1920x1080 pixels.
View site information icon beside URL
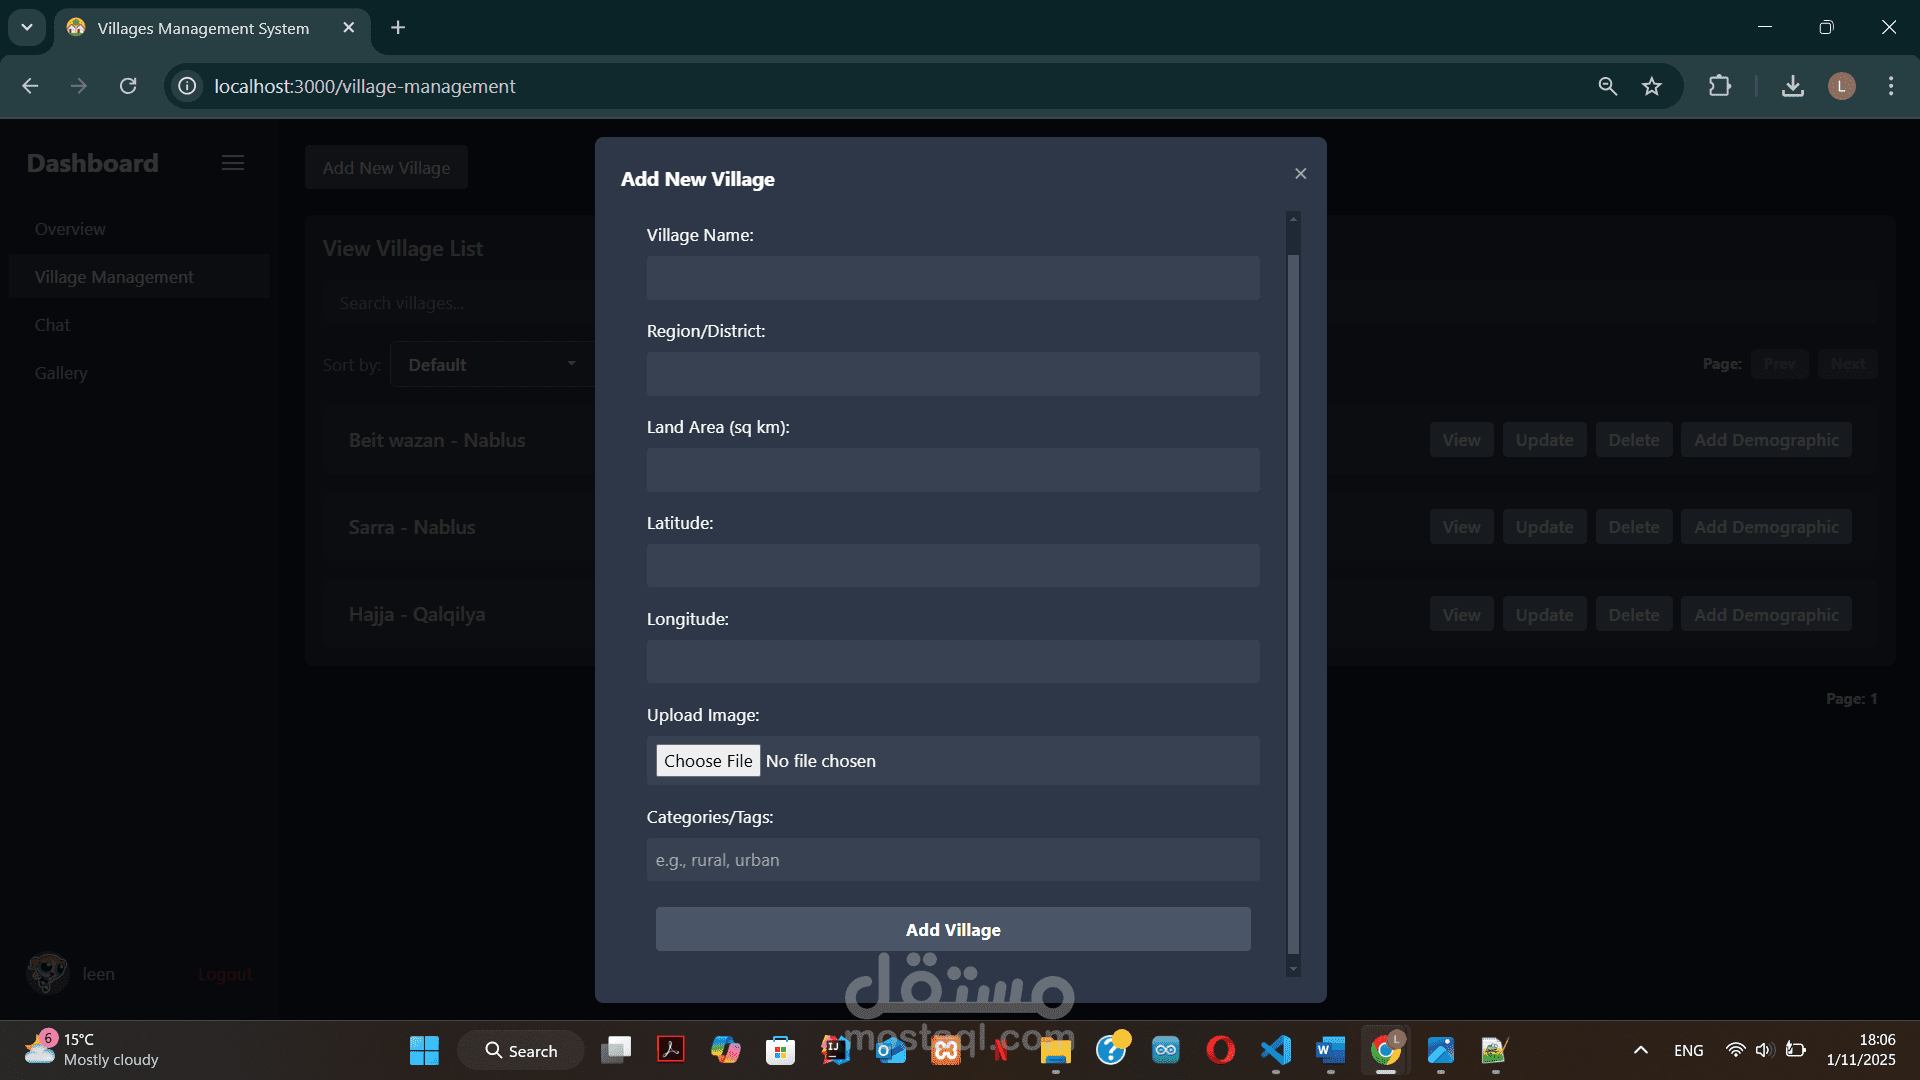pyautogui.click(x=187, y=86)
